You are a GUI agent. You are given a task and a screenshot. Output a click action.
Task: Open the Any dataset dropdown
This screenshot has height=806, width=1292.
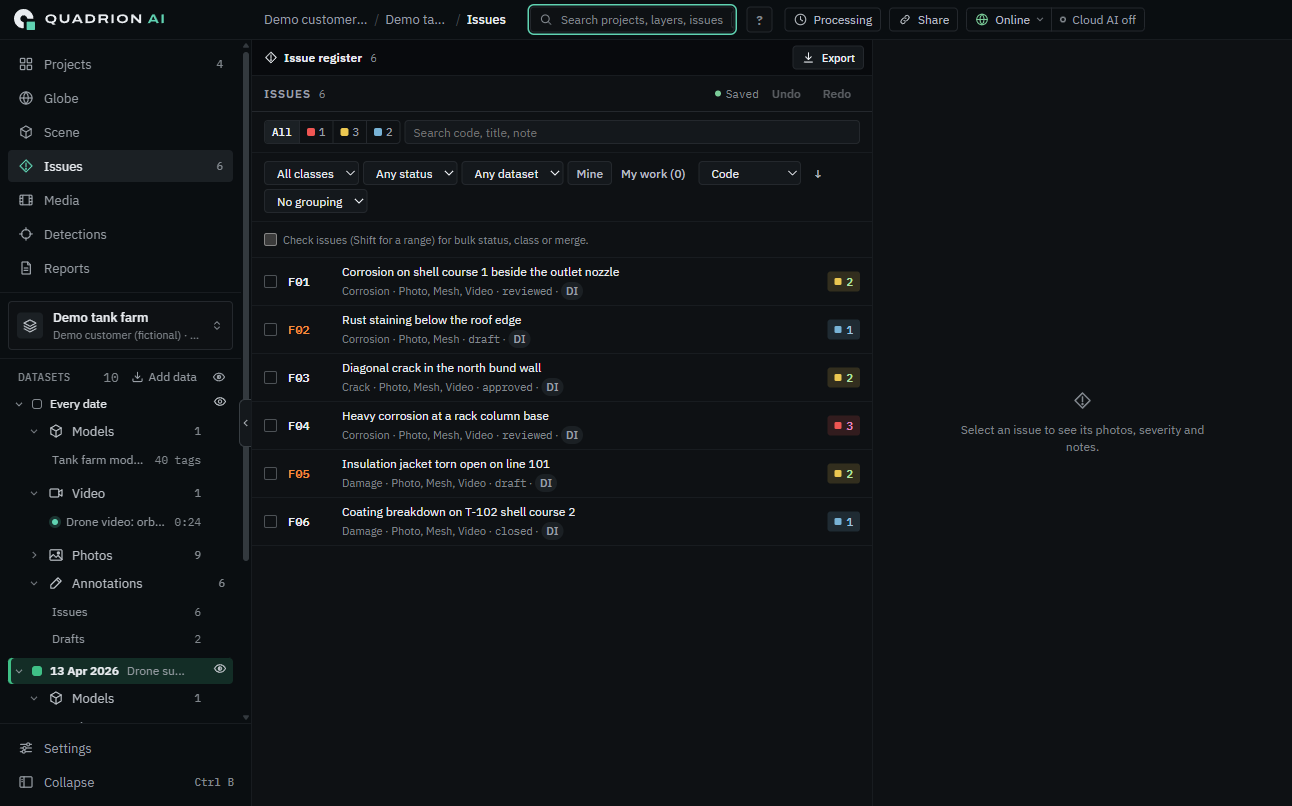[x=513, y=174]
